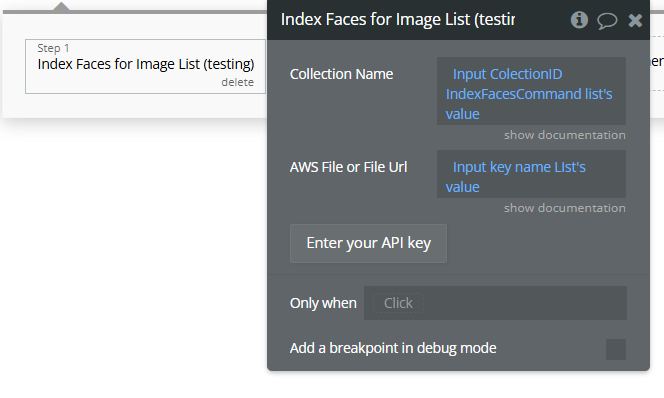Delete Step 1 using the delete link

pyautogui.click(x=238, y=82)
